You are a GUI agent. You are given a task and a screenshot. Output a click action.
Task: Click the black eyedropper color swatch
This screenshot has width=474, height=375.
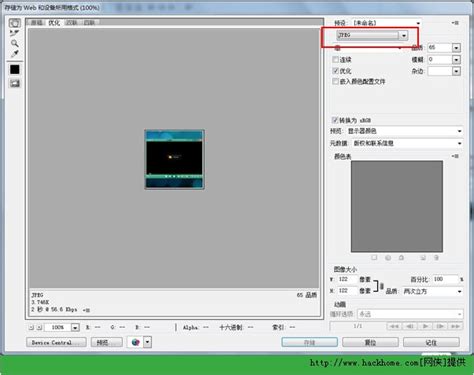click(x=15, y=69)
